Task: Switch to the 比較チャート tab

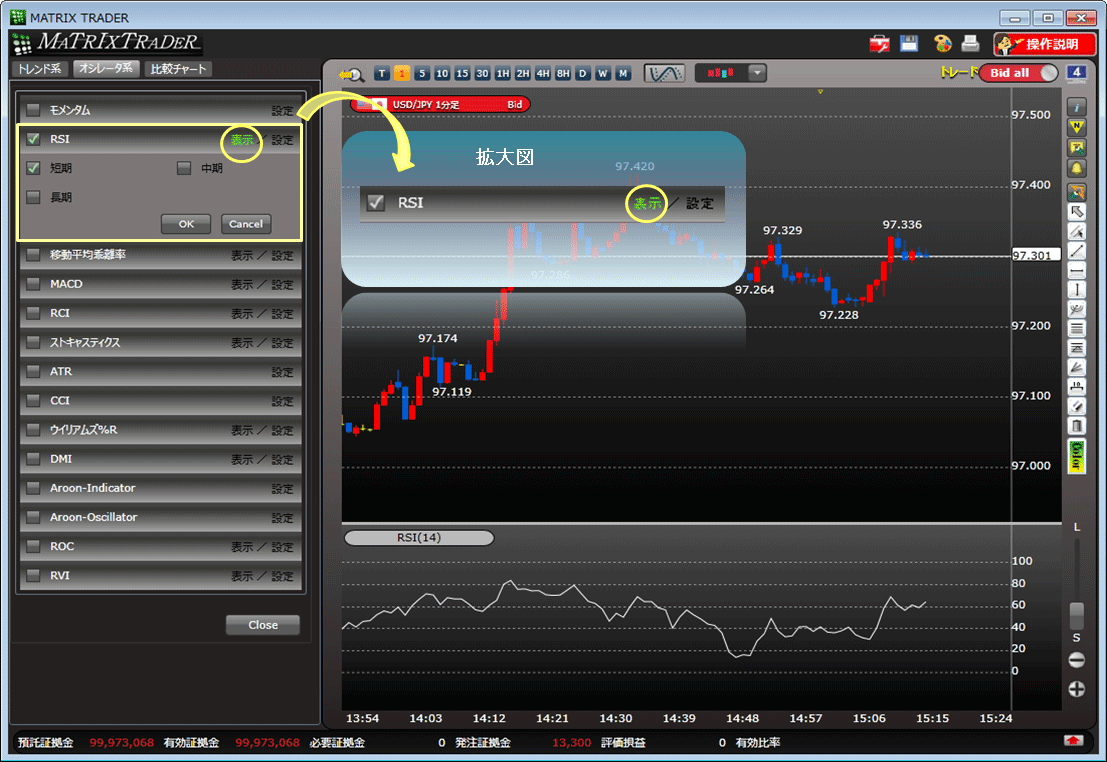Action: click(x=178, y=69)
